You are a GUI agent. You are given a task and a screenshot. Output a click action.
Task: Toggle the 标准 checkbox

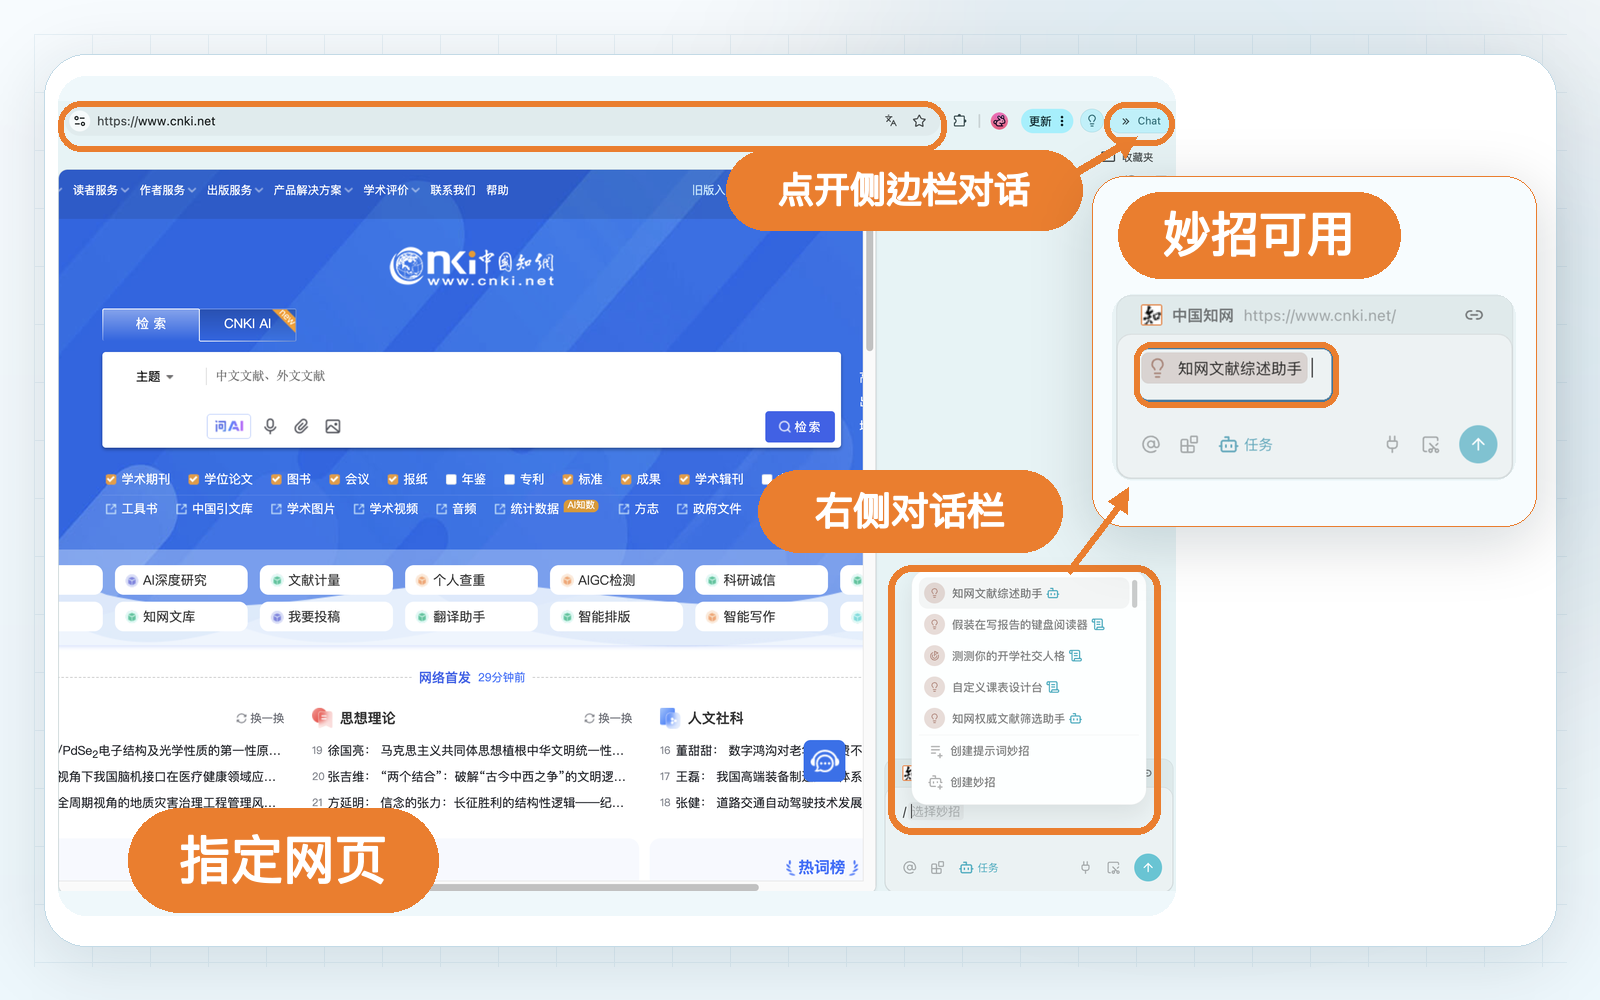568,479
